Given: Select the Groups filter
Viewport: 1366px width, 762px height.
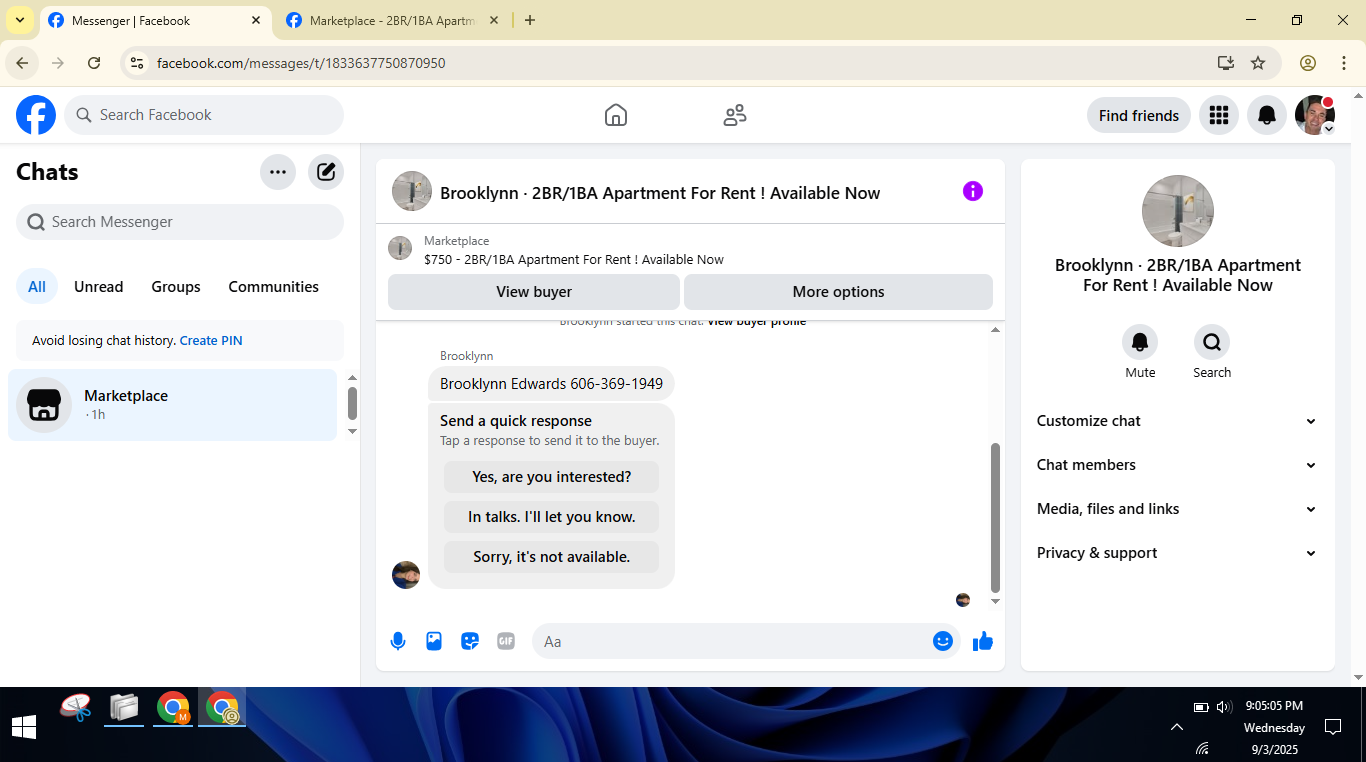Looking at the screenshot, I should click(x=176, y=287).
